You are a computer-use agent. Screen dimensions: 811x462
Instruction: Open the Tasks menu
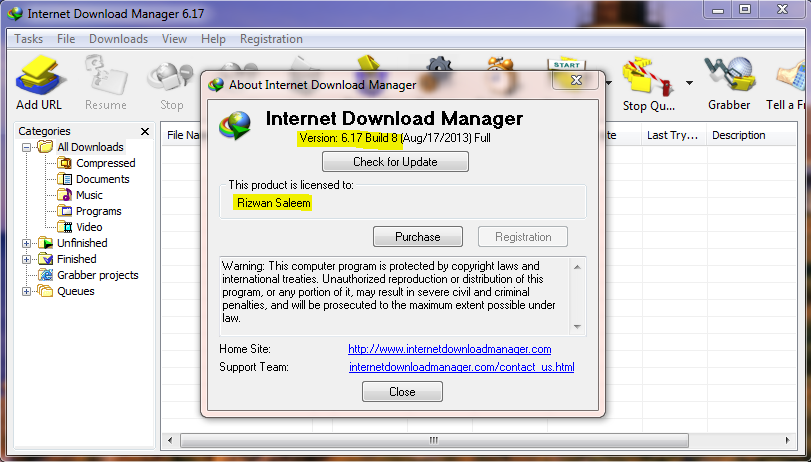click(28, 39)
